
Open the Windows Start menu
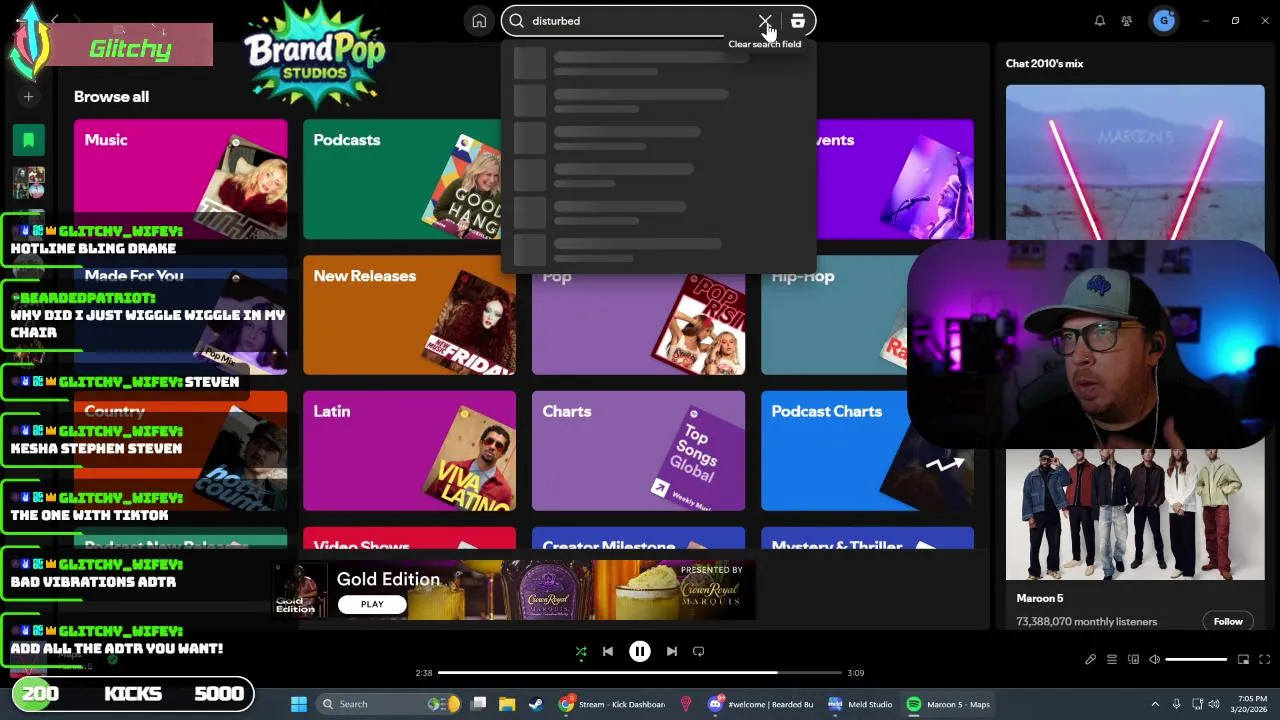[x=299, y=704]
